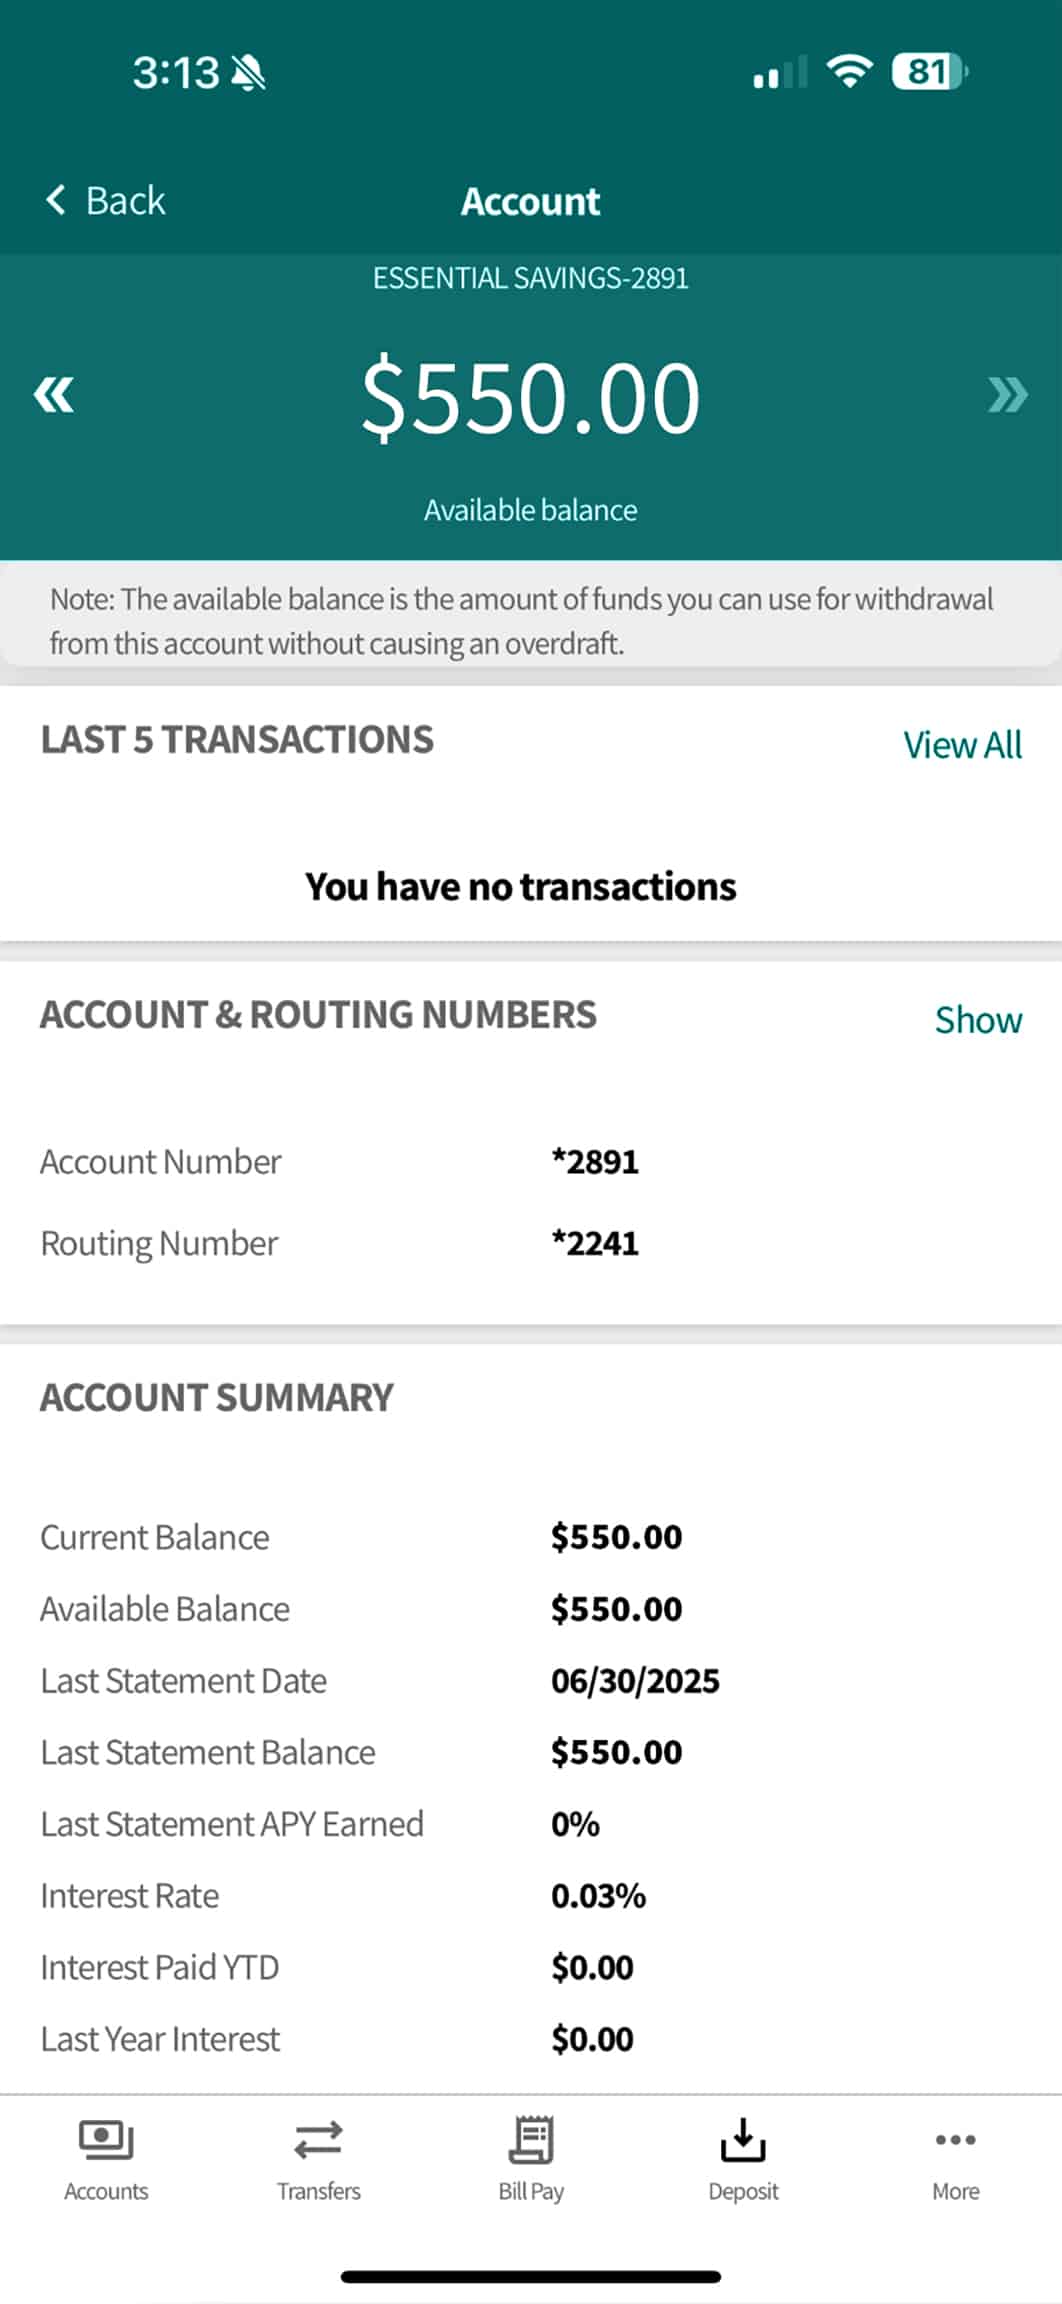Tap the masked Account Number *2891
The height and width of the screenshot is (2304, 1062).
click(595, 1162)
